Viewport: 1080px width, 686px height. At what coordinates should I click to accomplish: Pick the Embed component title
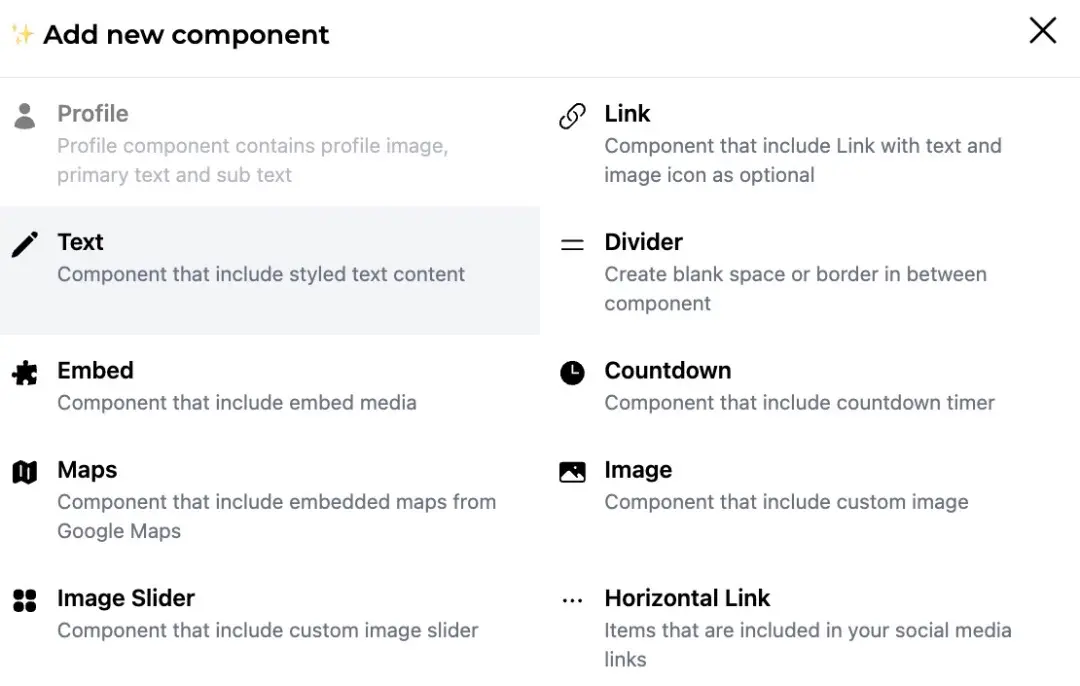(95, 371)
